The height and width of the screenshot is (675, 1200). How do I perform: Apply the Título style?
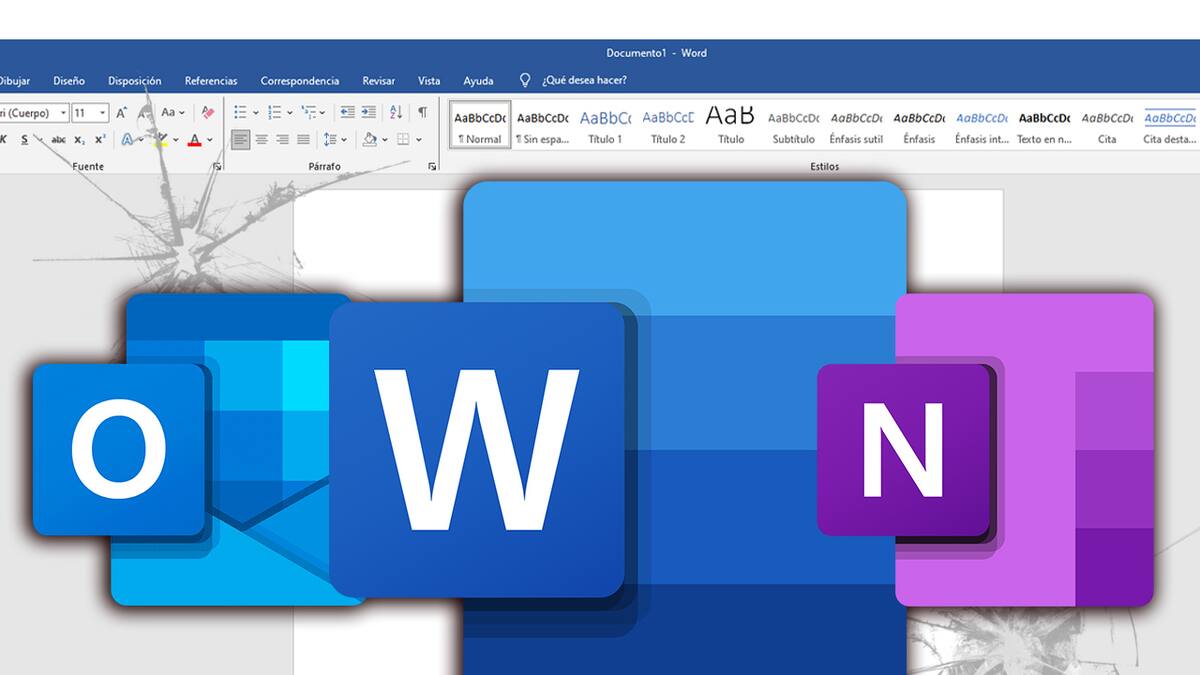point(731,125)
